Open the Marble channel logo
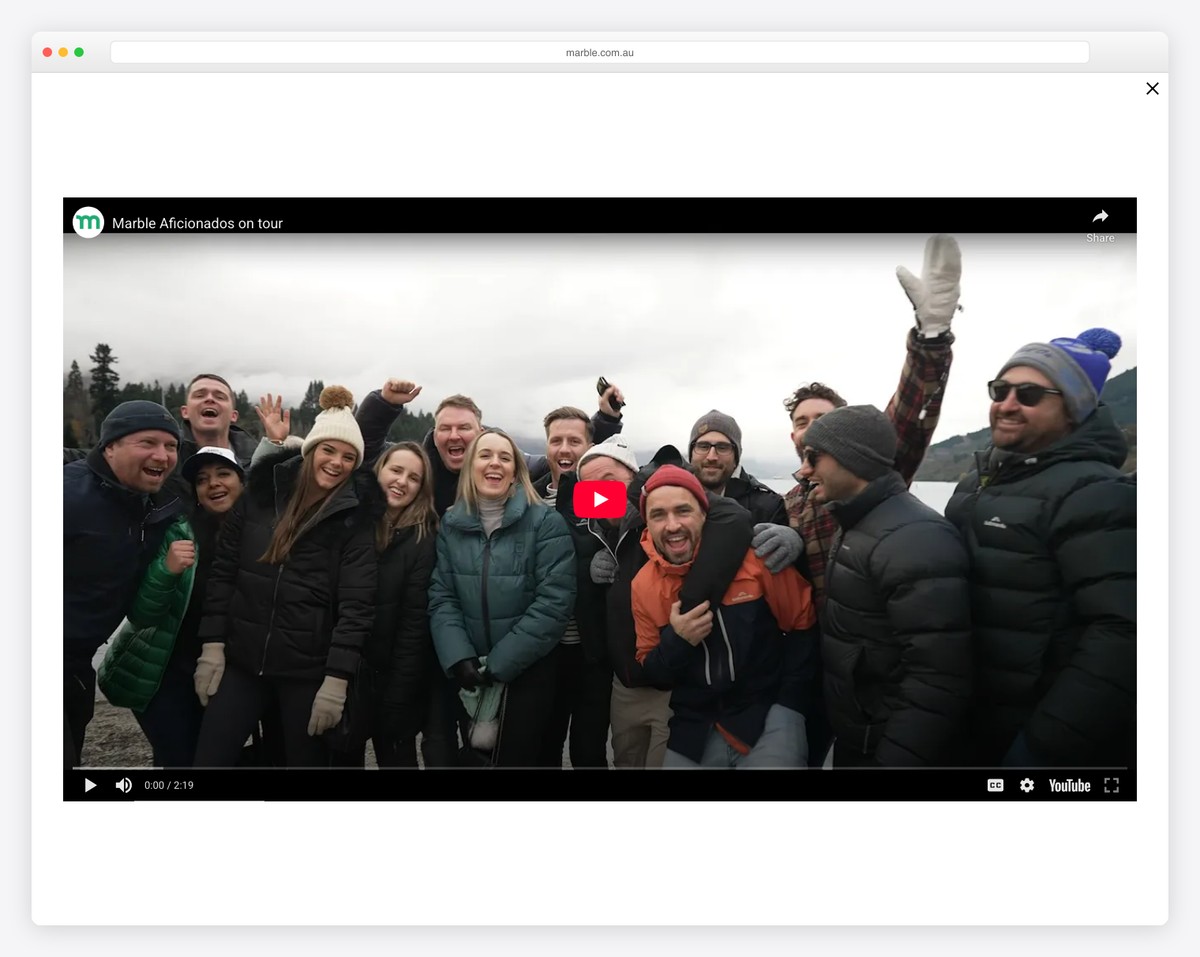Viewport: 1200px width, 957px height. [88, 222]
